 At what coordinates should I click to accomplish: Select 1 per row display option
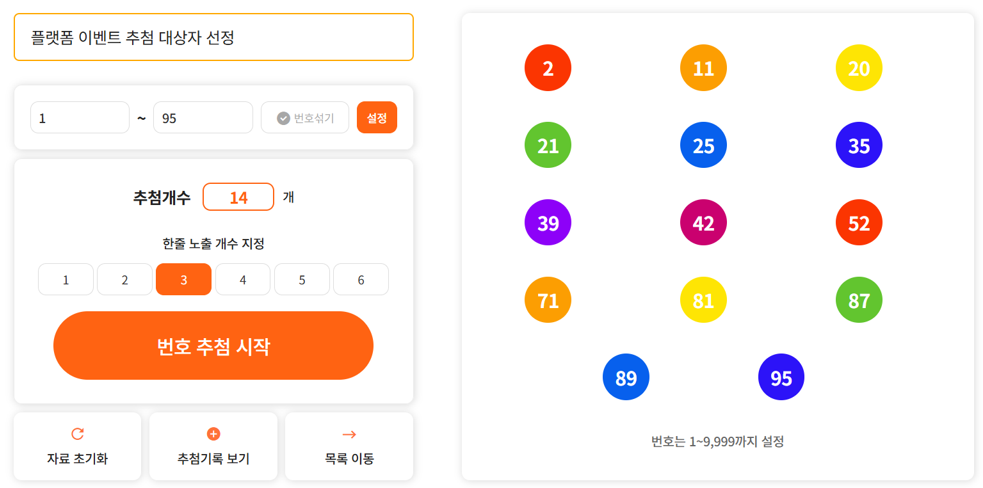tap(66, 280)
